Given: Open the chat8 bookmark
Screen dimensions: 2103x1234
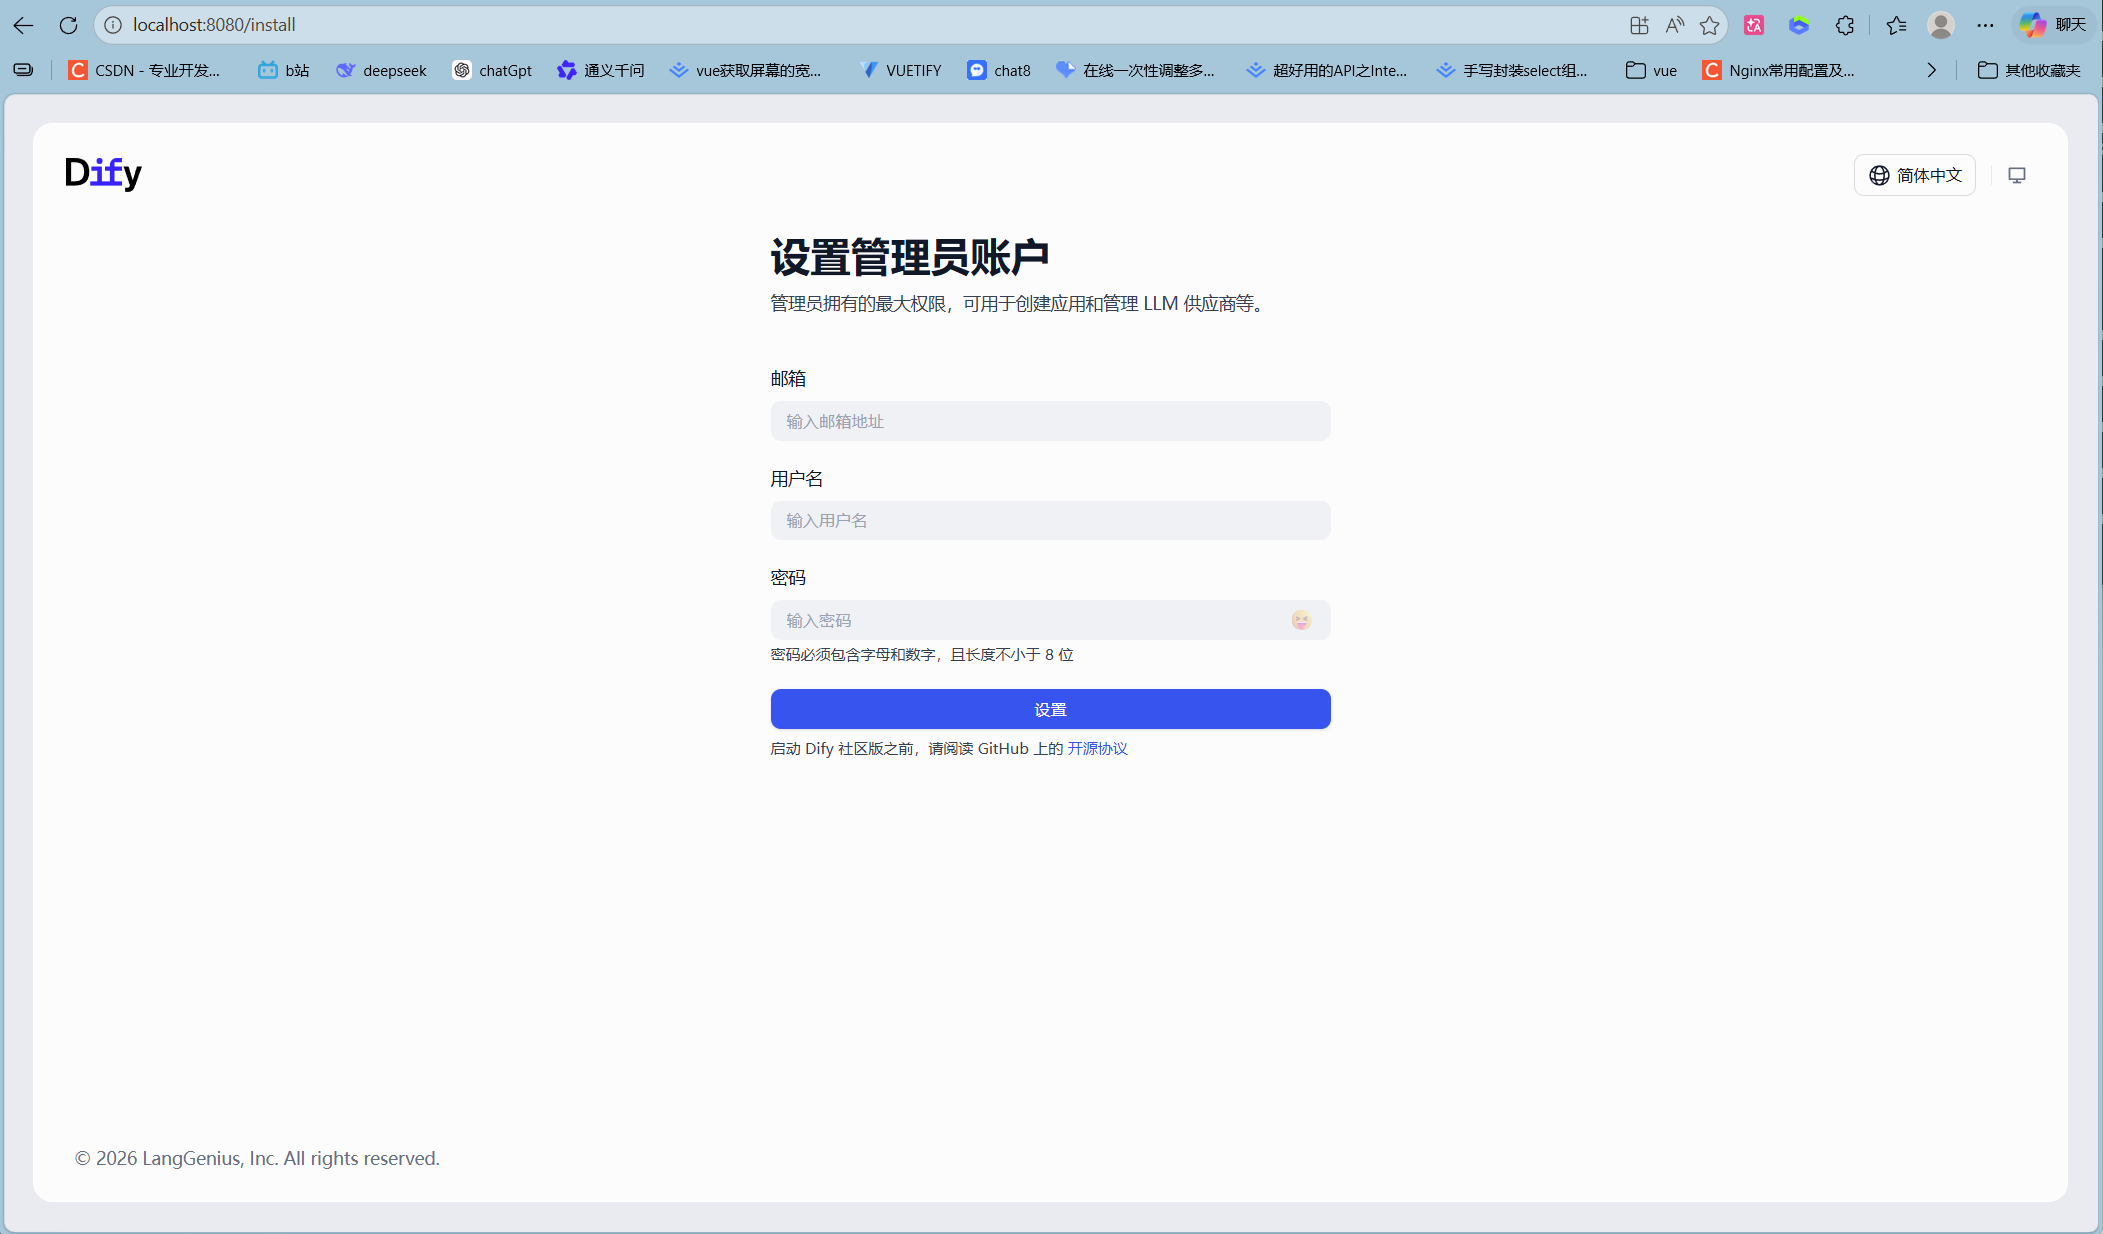Looking at the screenshot, I should 999,70.
